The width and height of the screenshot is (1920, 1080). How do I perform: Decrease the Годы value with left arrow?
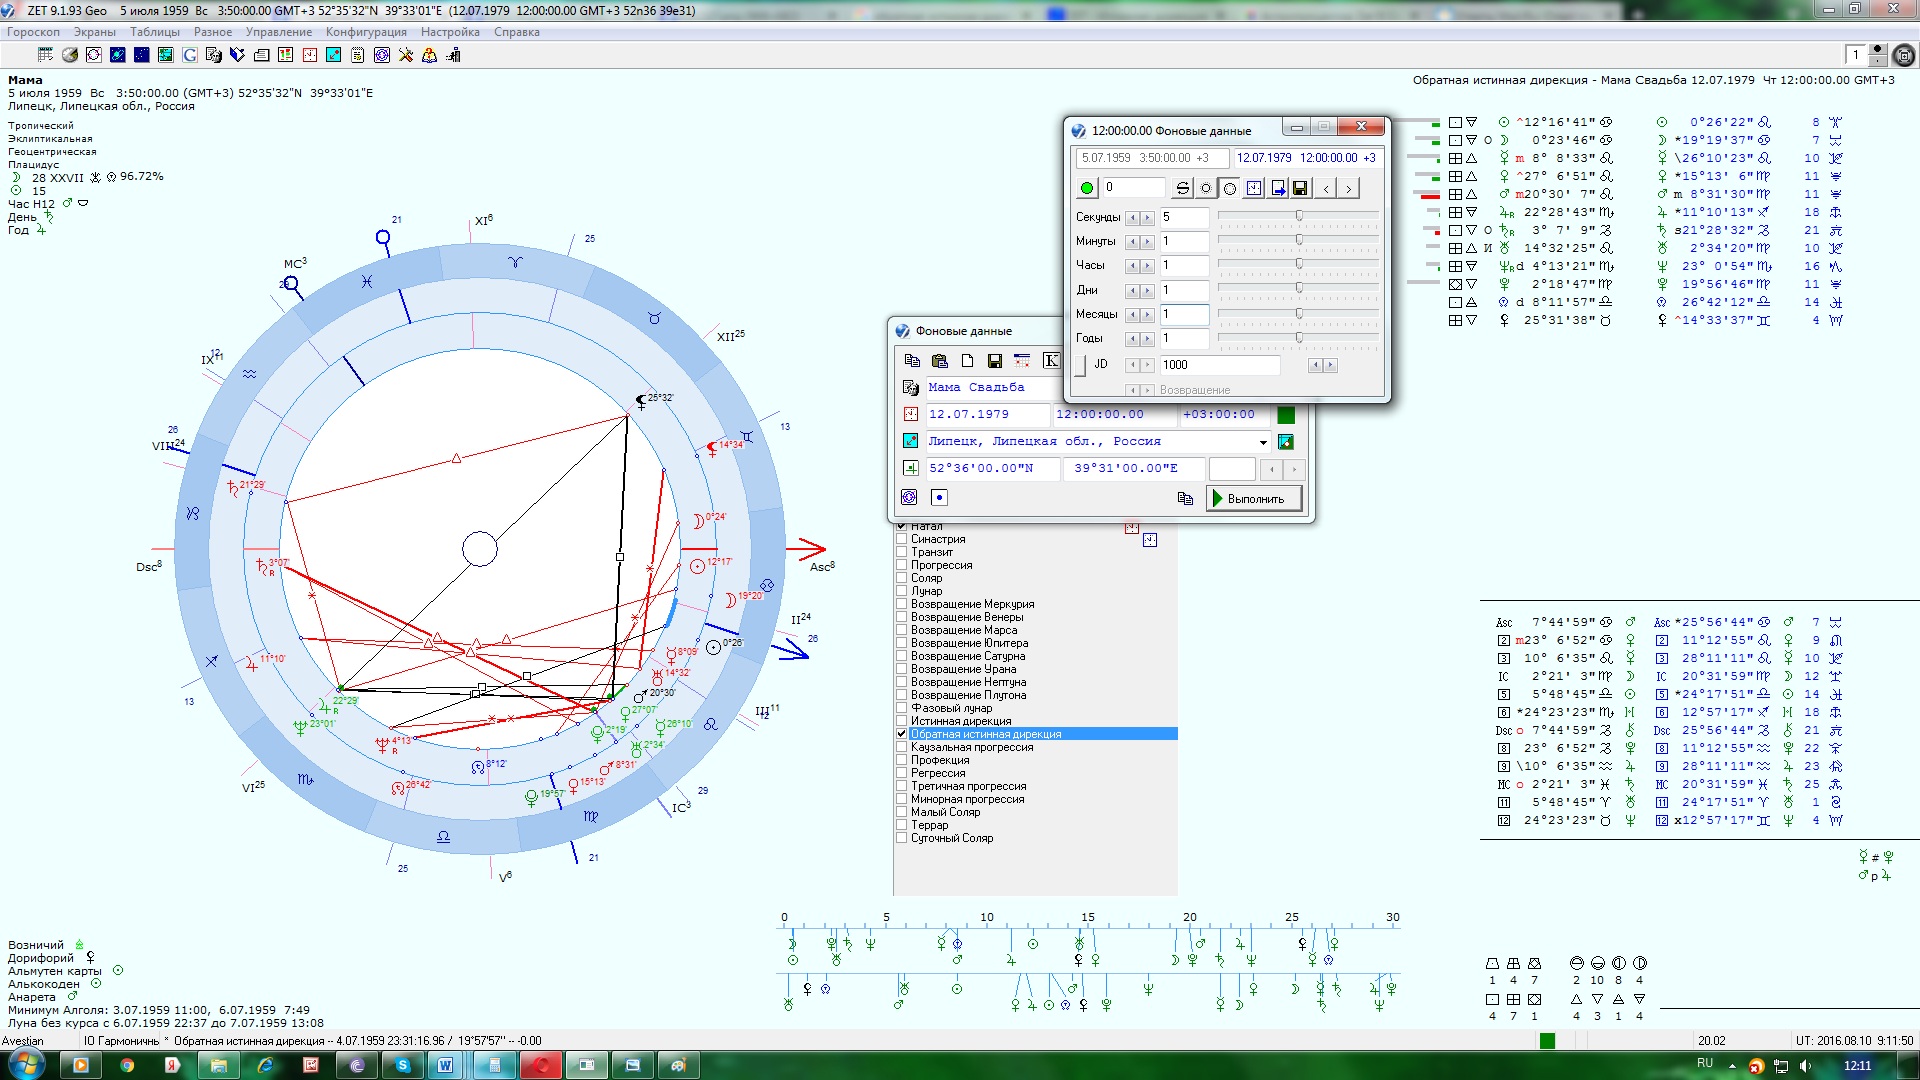click(1133, 339)
